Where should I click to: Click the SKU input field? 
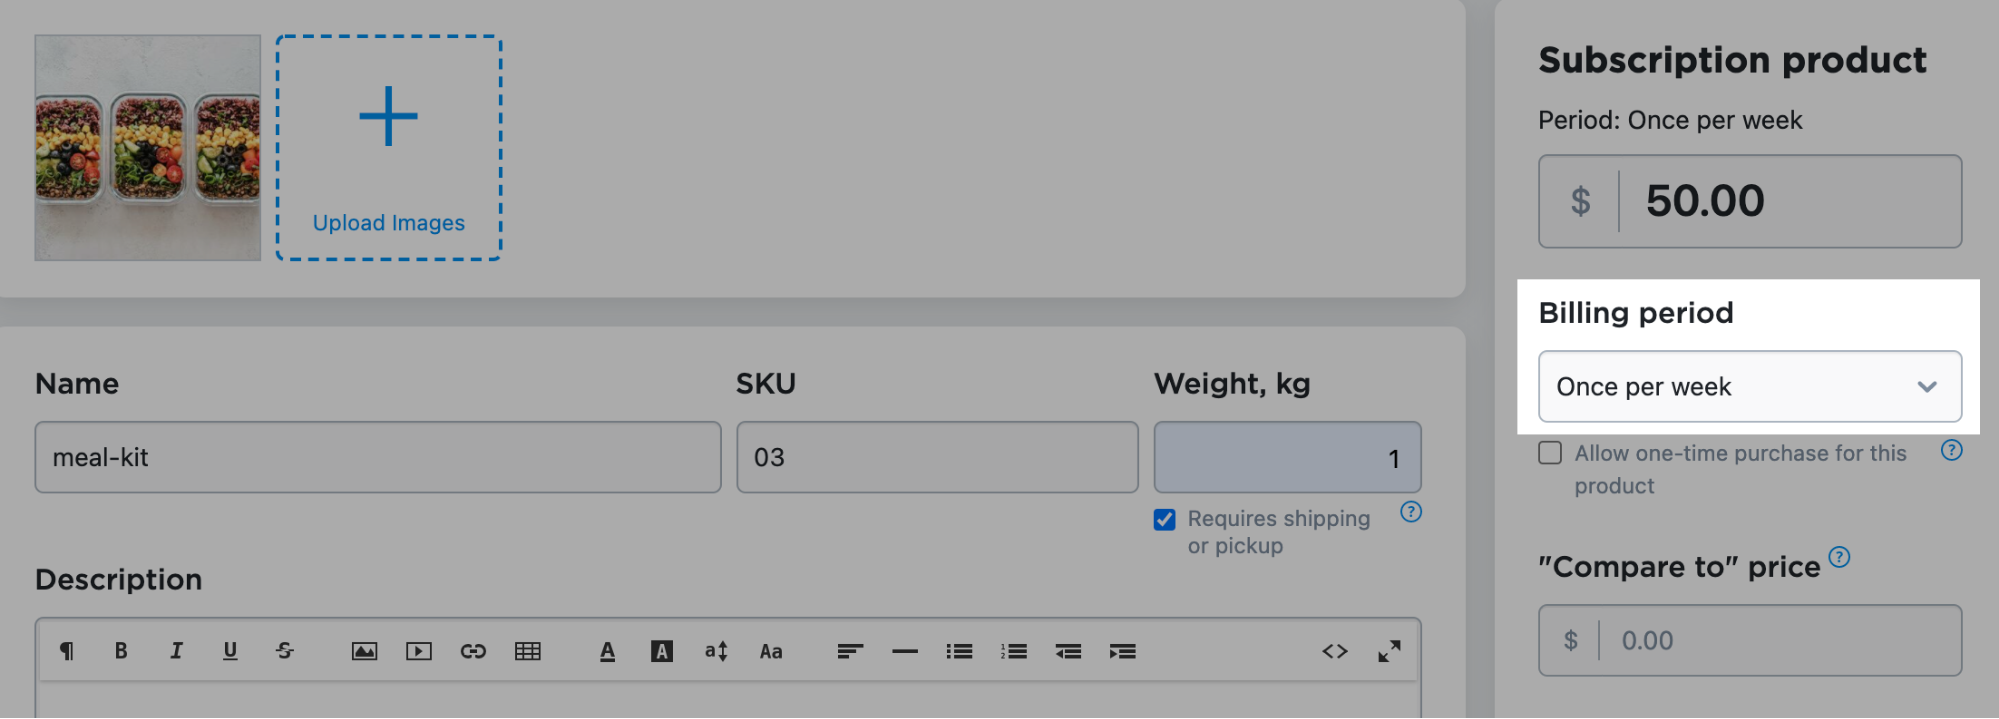937,458
